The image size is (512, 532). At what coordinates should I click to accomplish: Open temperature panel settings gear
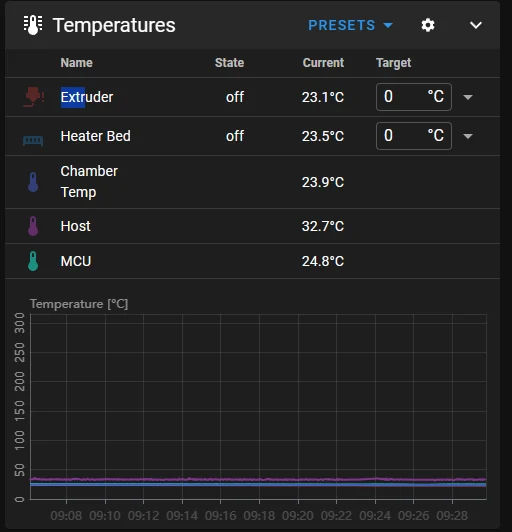428,25
